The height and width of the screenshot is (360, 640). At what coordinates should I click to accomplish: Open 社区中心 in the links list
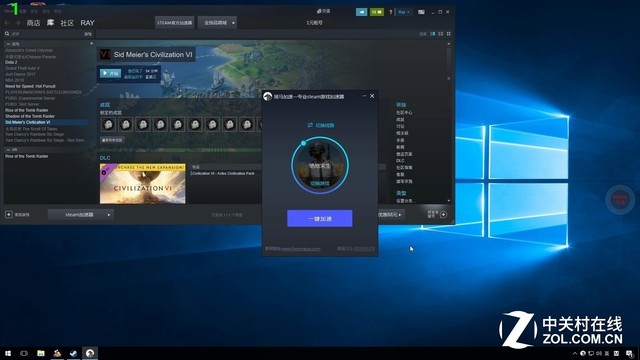click(x=404, y=113)
